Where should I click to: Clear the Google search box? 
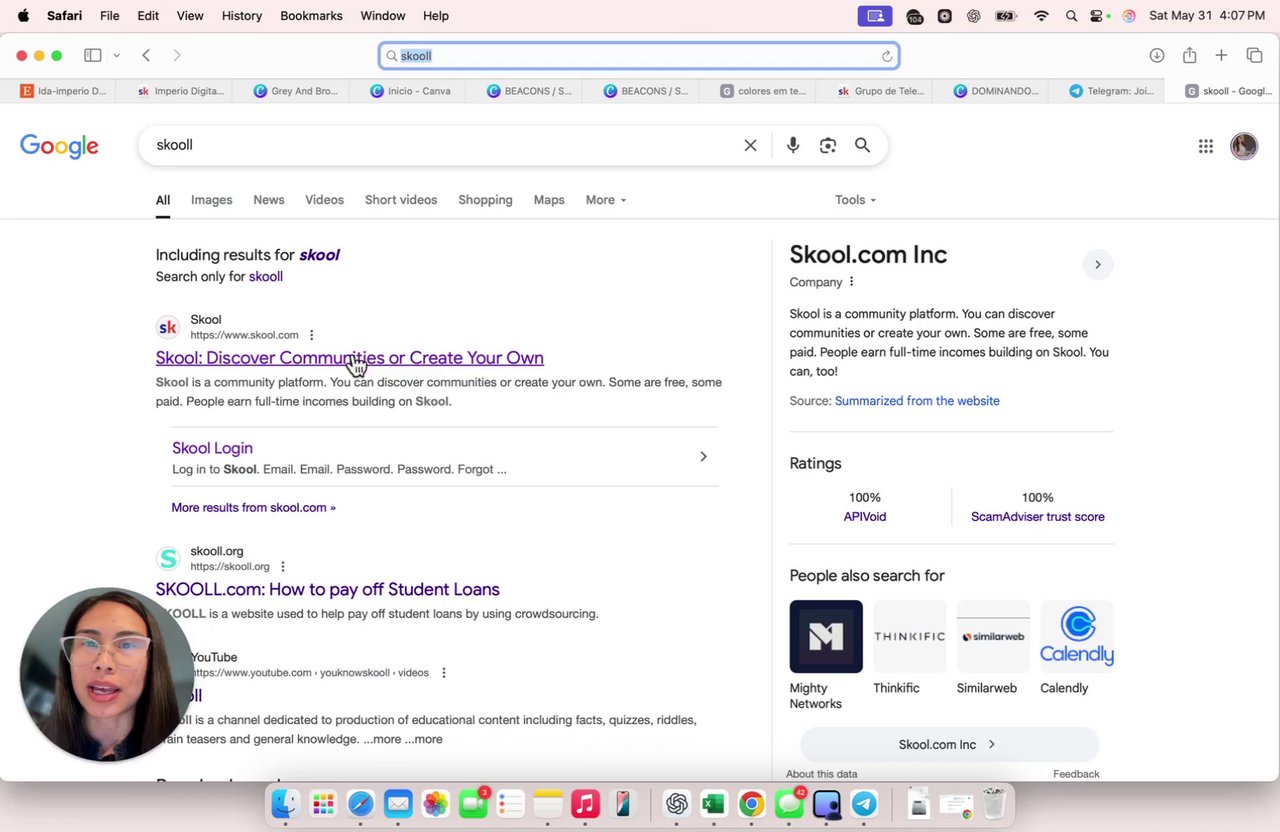[x=750, y=146]
